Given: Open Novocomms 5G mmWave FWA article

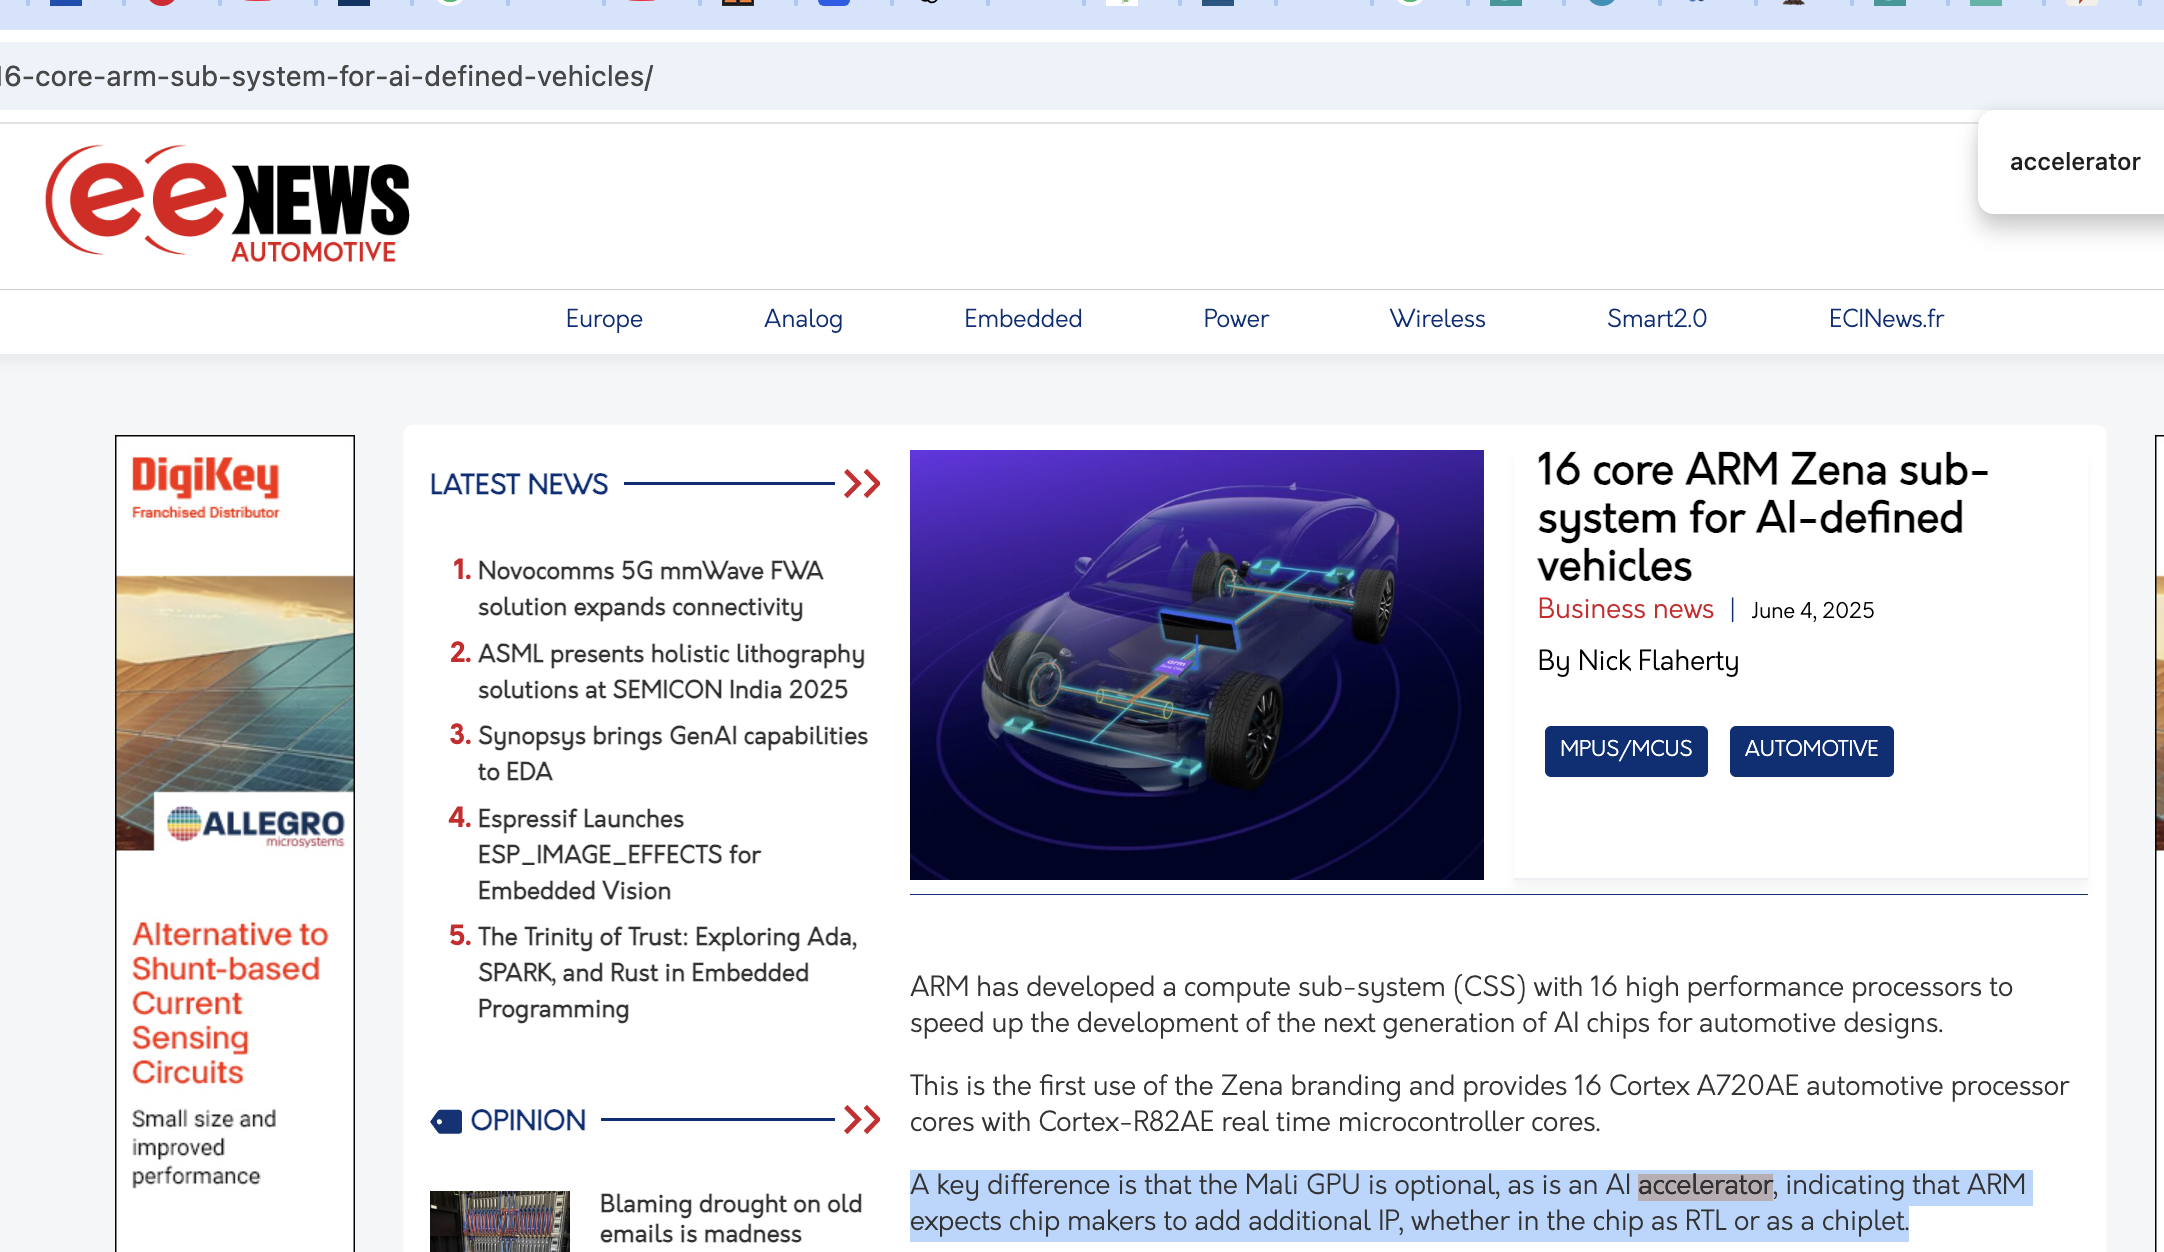Looking at the screenshot, I should [x=650, y=589].
